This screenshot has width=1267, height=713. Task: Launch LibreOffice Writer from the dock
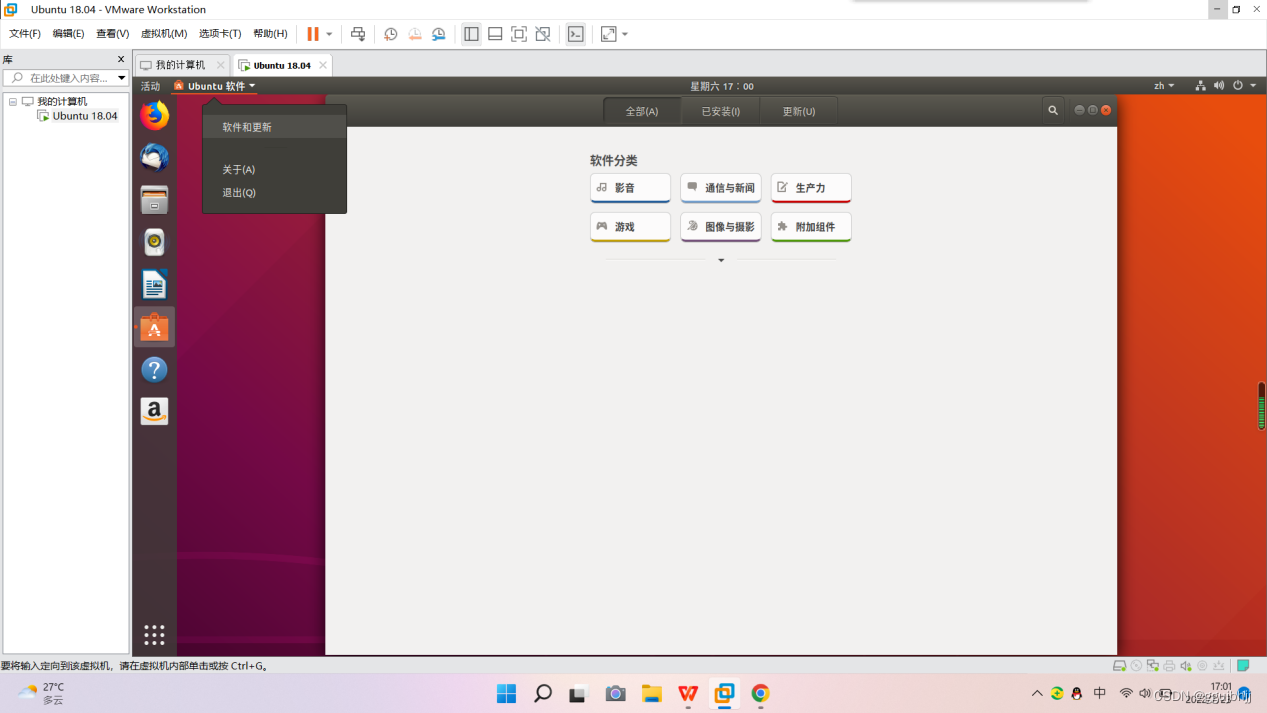click(x=154, y=285)
